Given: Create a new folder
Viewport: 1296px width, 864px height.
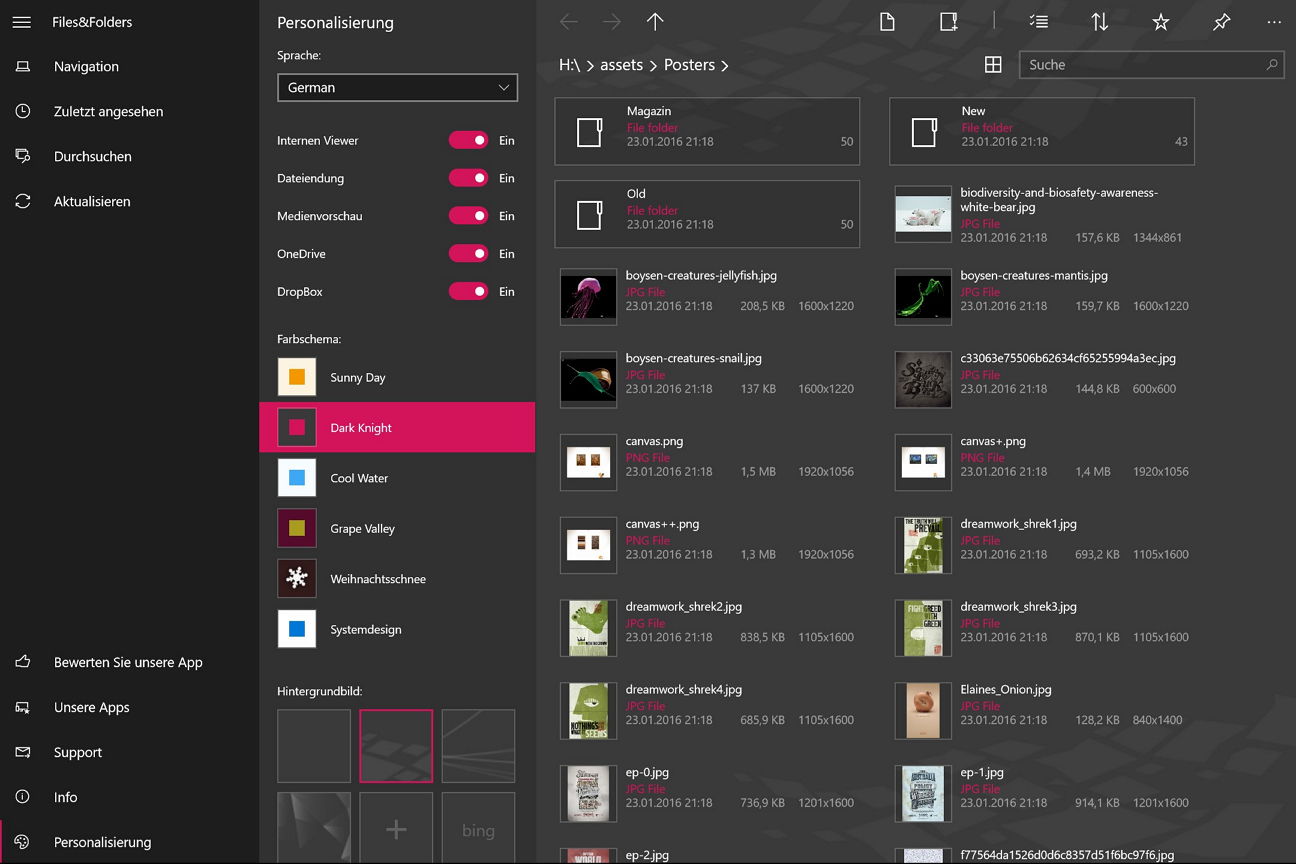Looking at the screenshot, I should tap(949, 22).
